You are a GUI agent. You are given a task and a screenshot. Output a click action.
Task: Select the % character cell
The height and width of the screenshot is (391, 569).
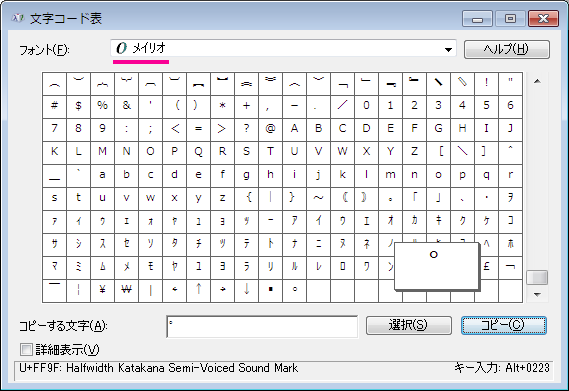click(x=102, y=106)
